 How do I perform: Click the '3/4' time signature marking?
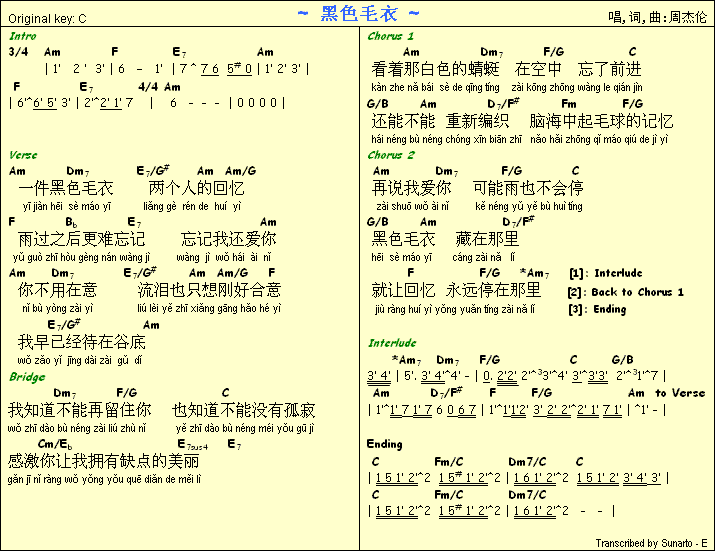(18, 52)
